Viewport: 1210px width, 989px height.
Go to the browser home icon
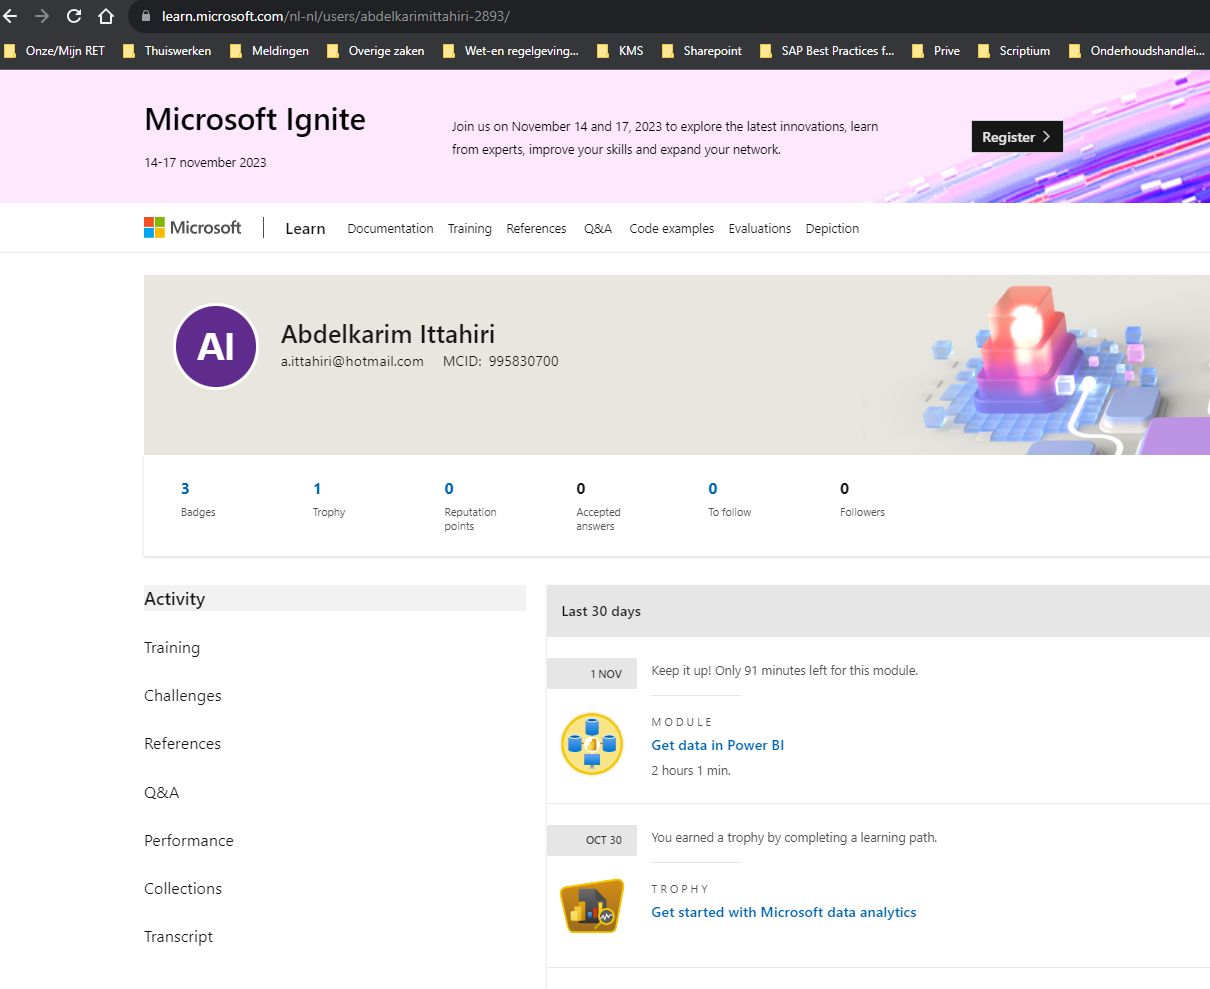pyautogui.click(x=106, y=16)
